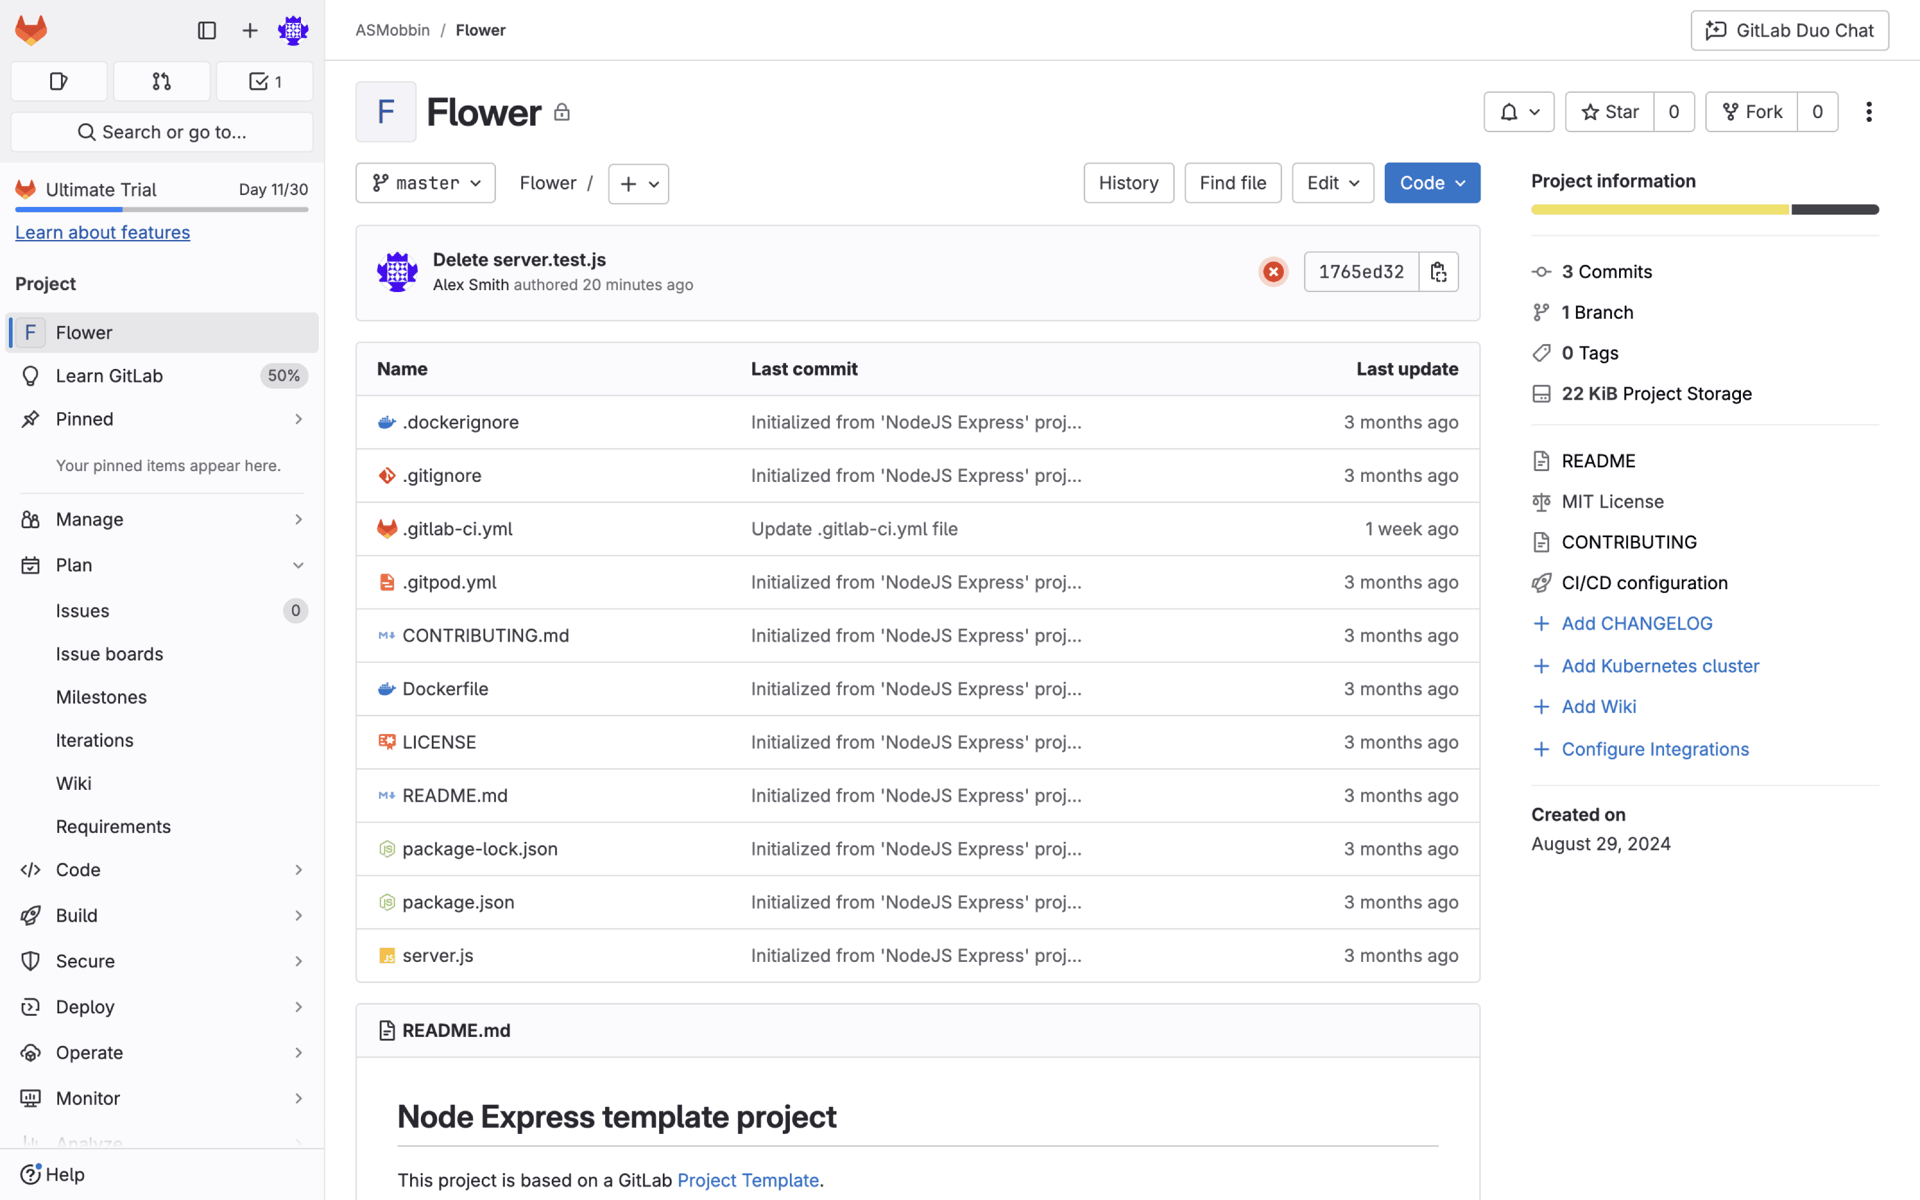This screenshot has height=1200, width=1920.
Task: Open the notification bell dropdown
Action: tap(1518, 112)
